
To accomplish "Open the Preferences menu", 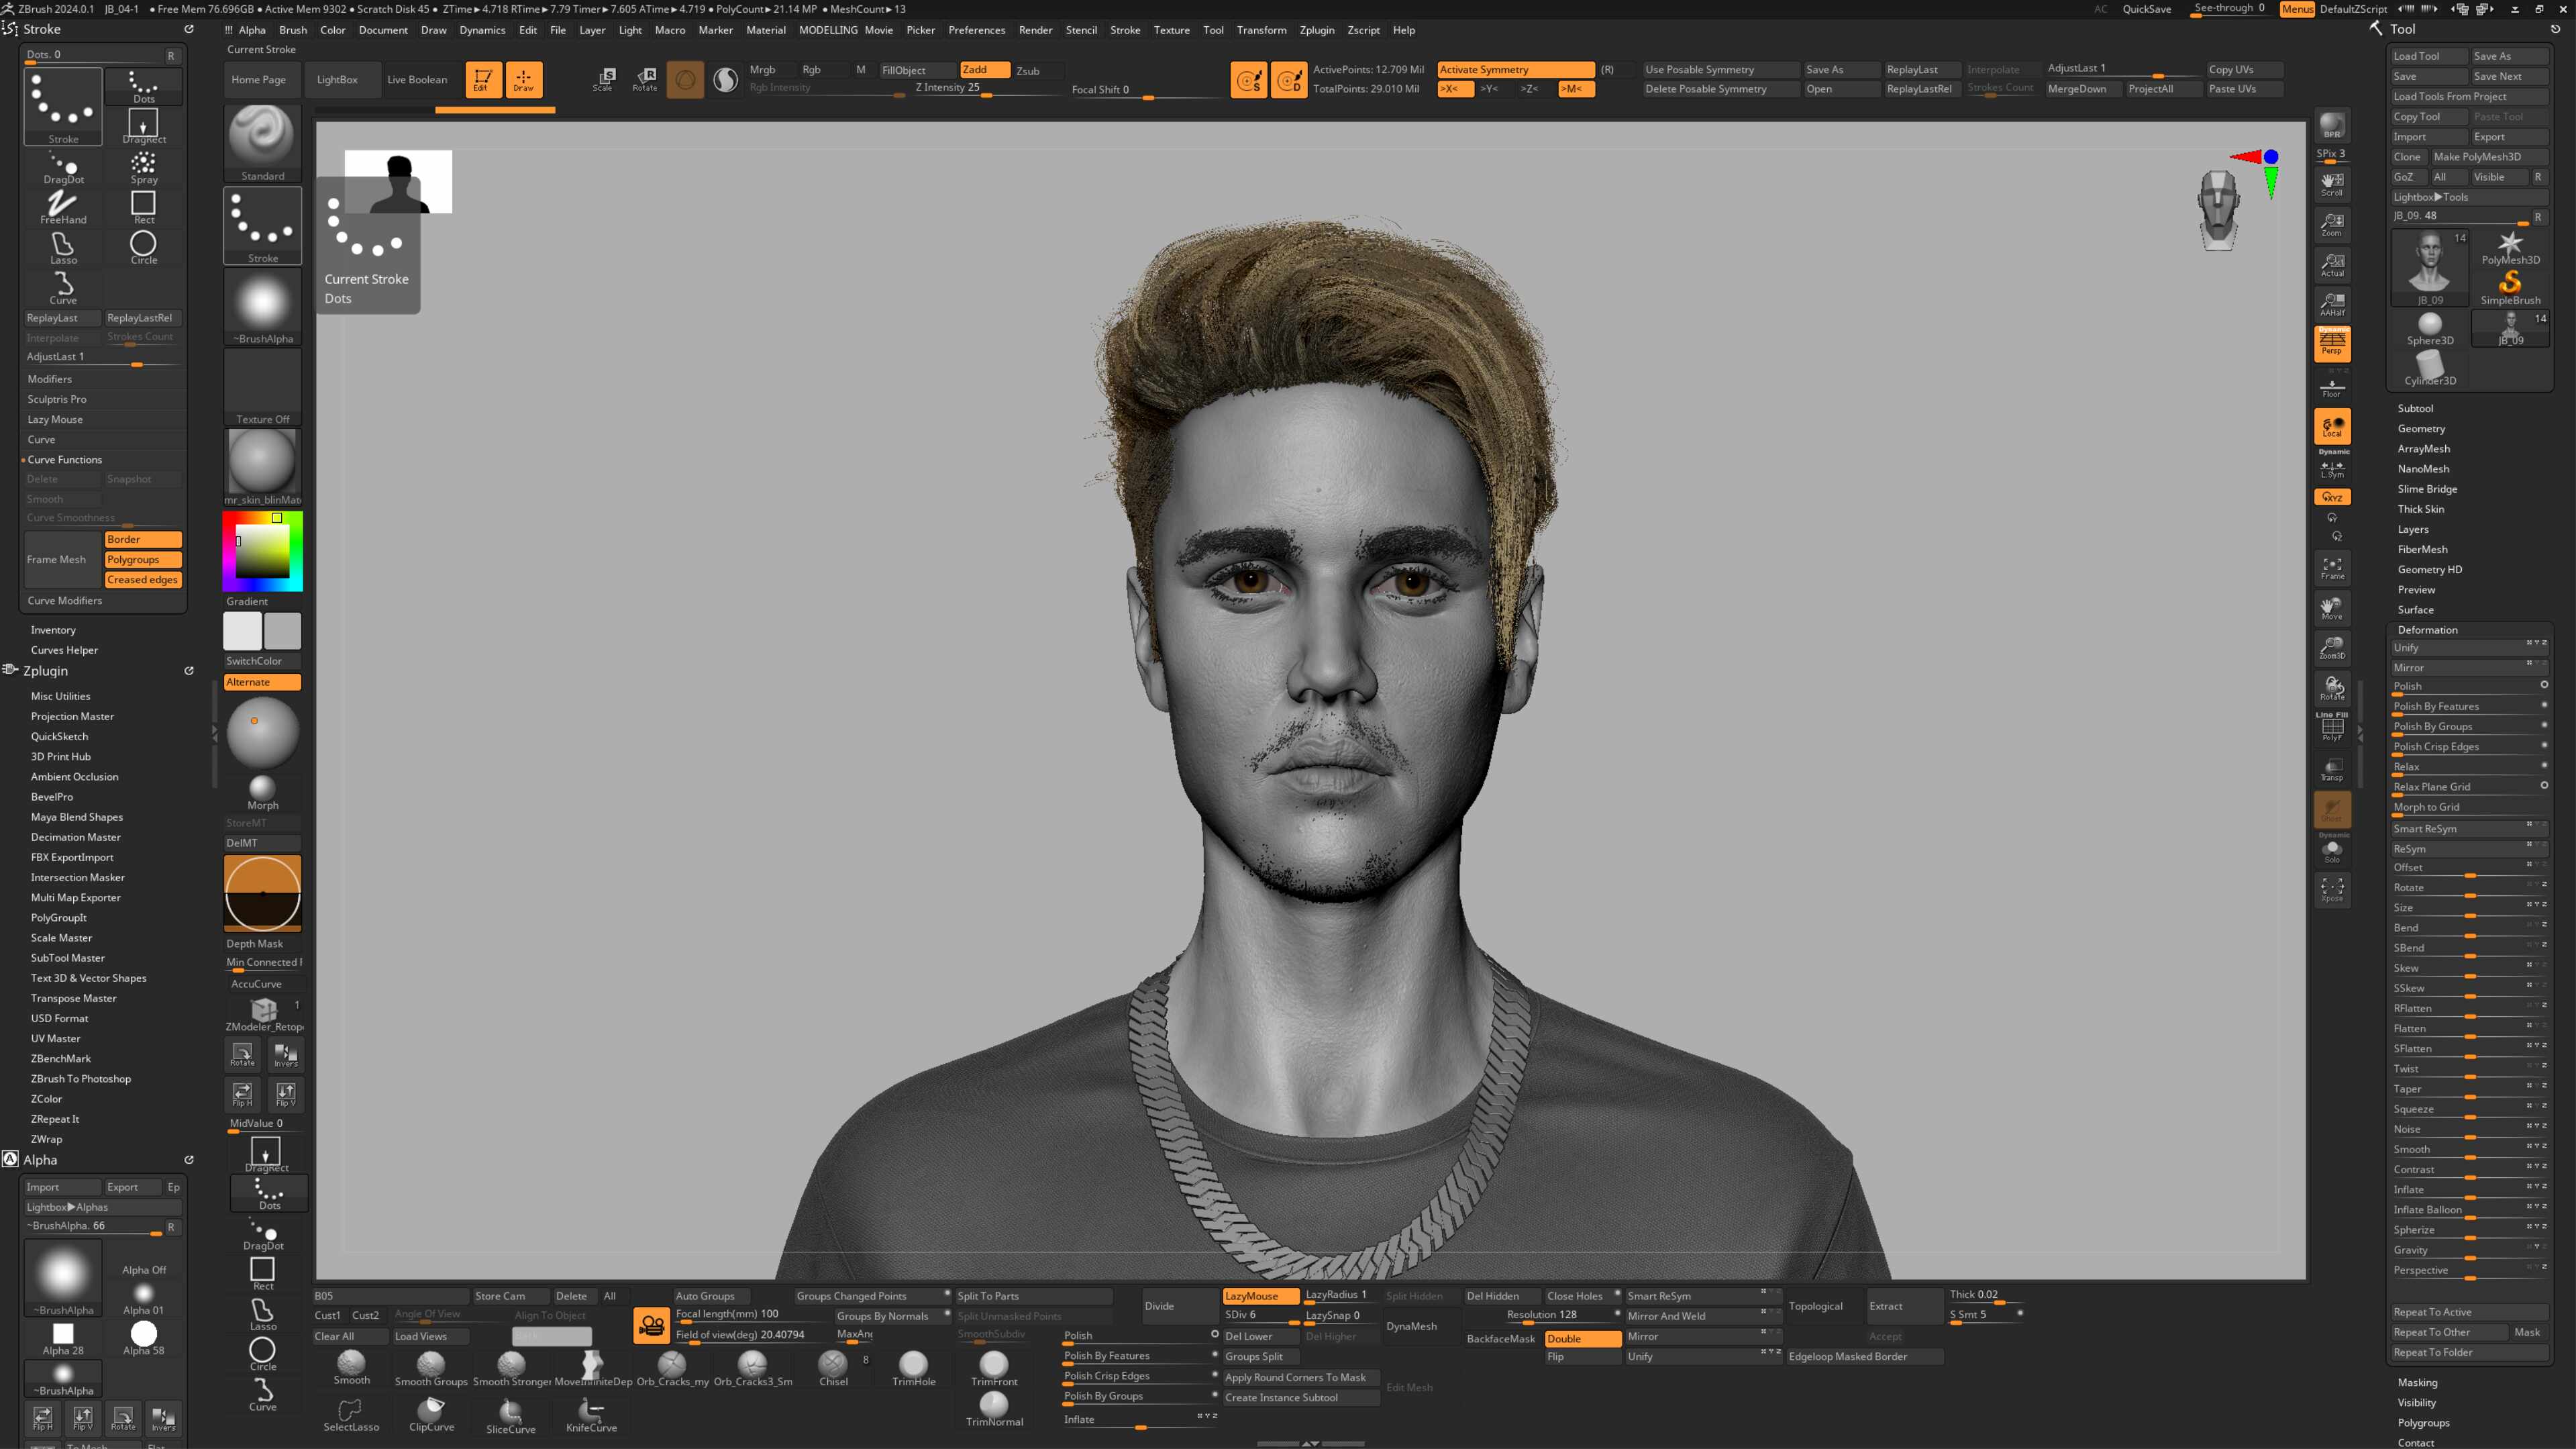I will click(x=976, y=30).
